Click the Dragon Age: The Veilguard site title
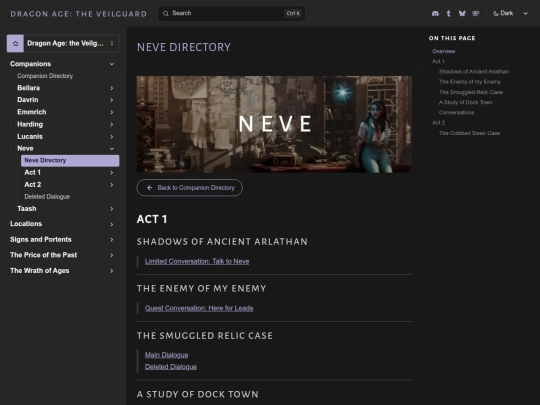 coord(79,14)
